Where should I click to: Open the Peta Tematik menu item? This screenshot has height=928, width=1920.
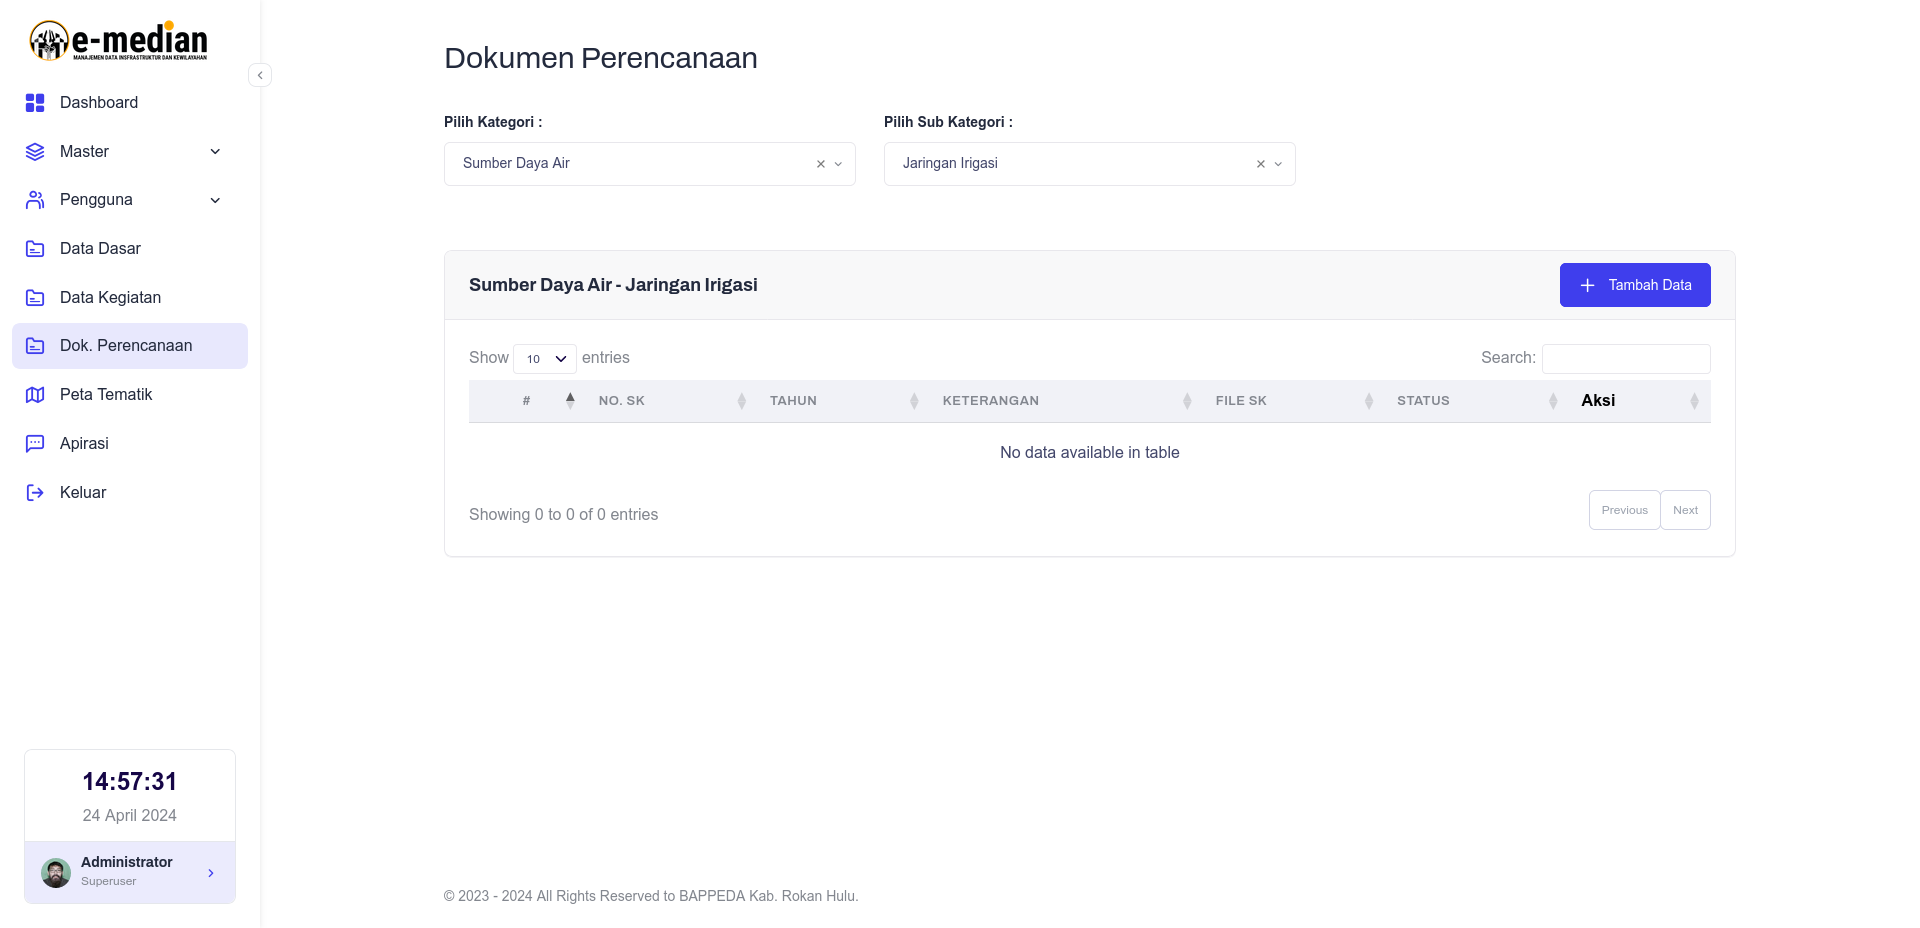point(130,395)
